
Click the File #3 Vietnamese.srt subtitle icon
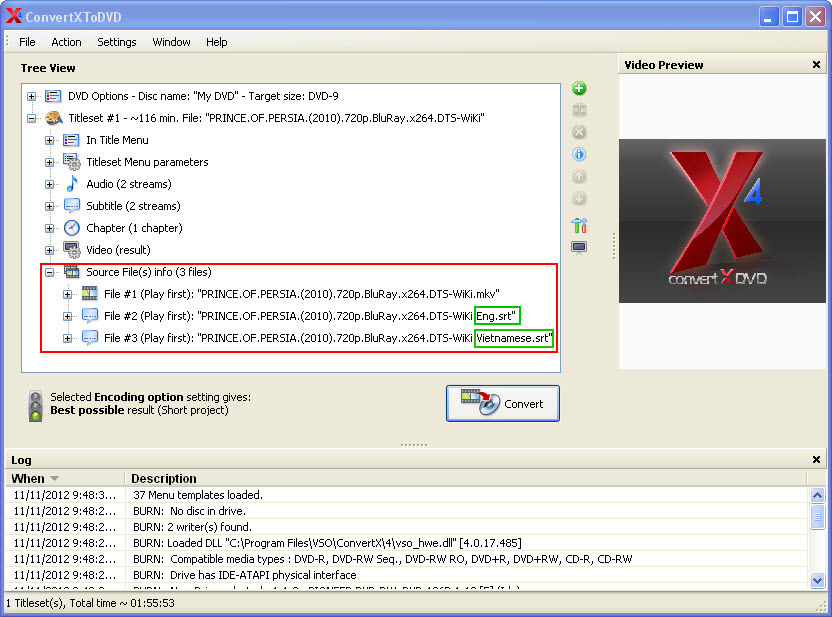point(90,338)
